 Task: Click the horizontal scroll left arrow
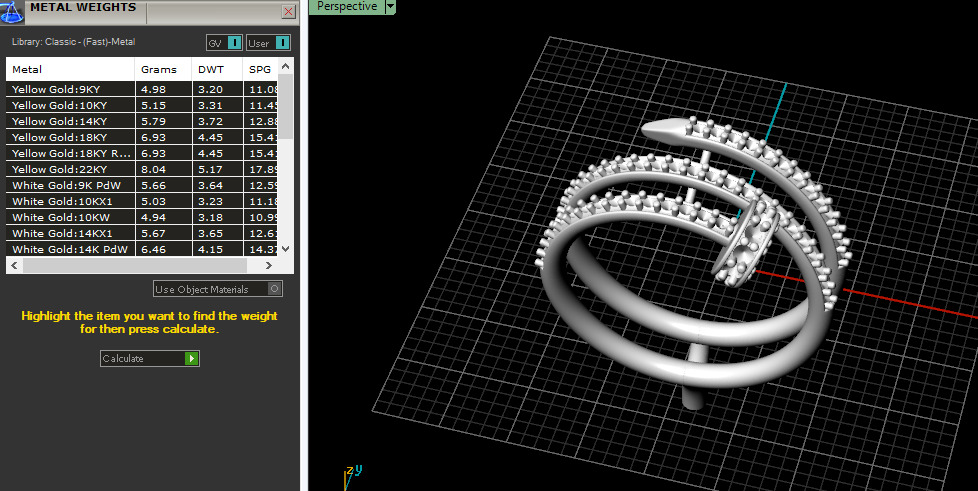click(x=14, y=265)
